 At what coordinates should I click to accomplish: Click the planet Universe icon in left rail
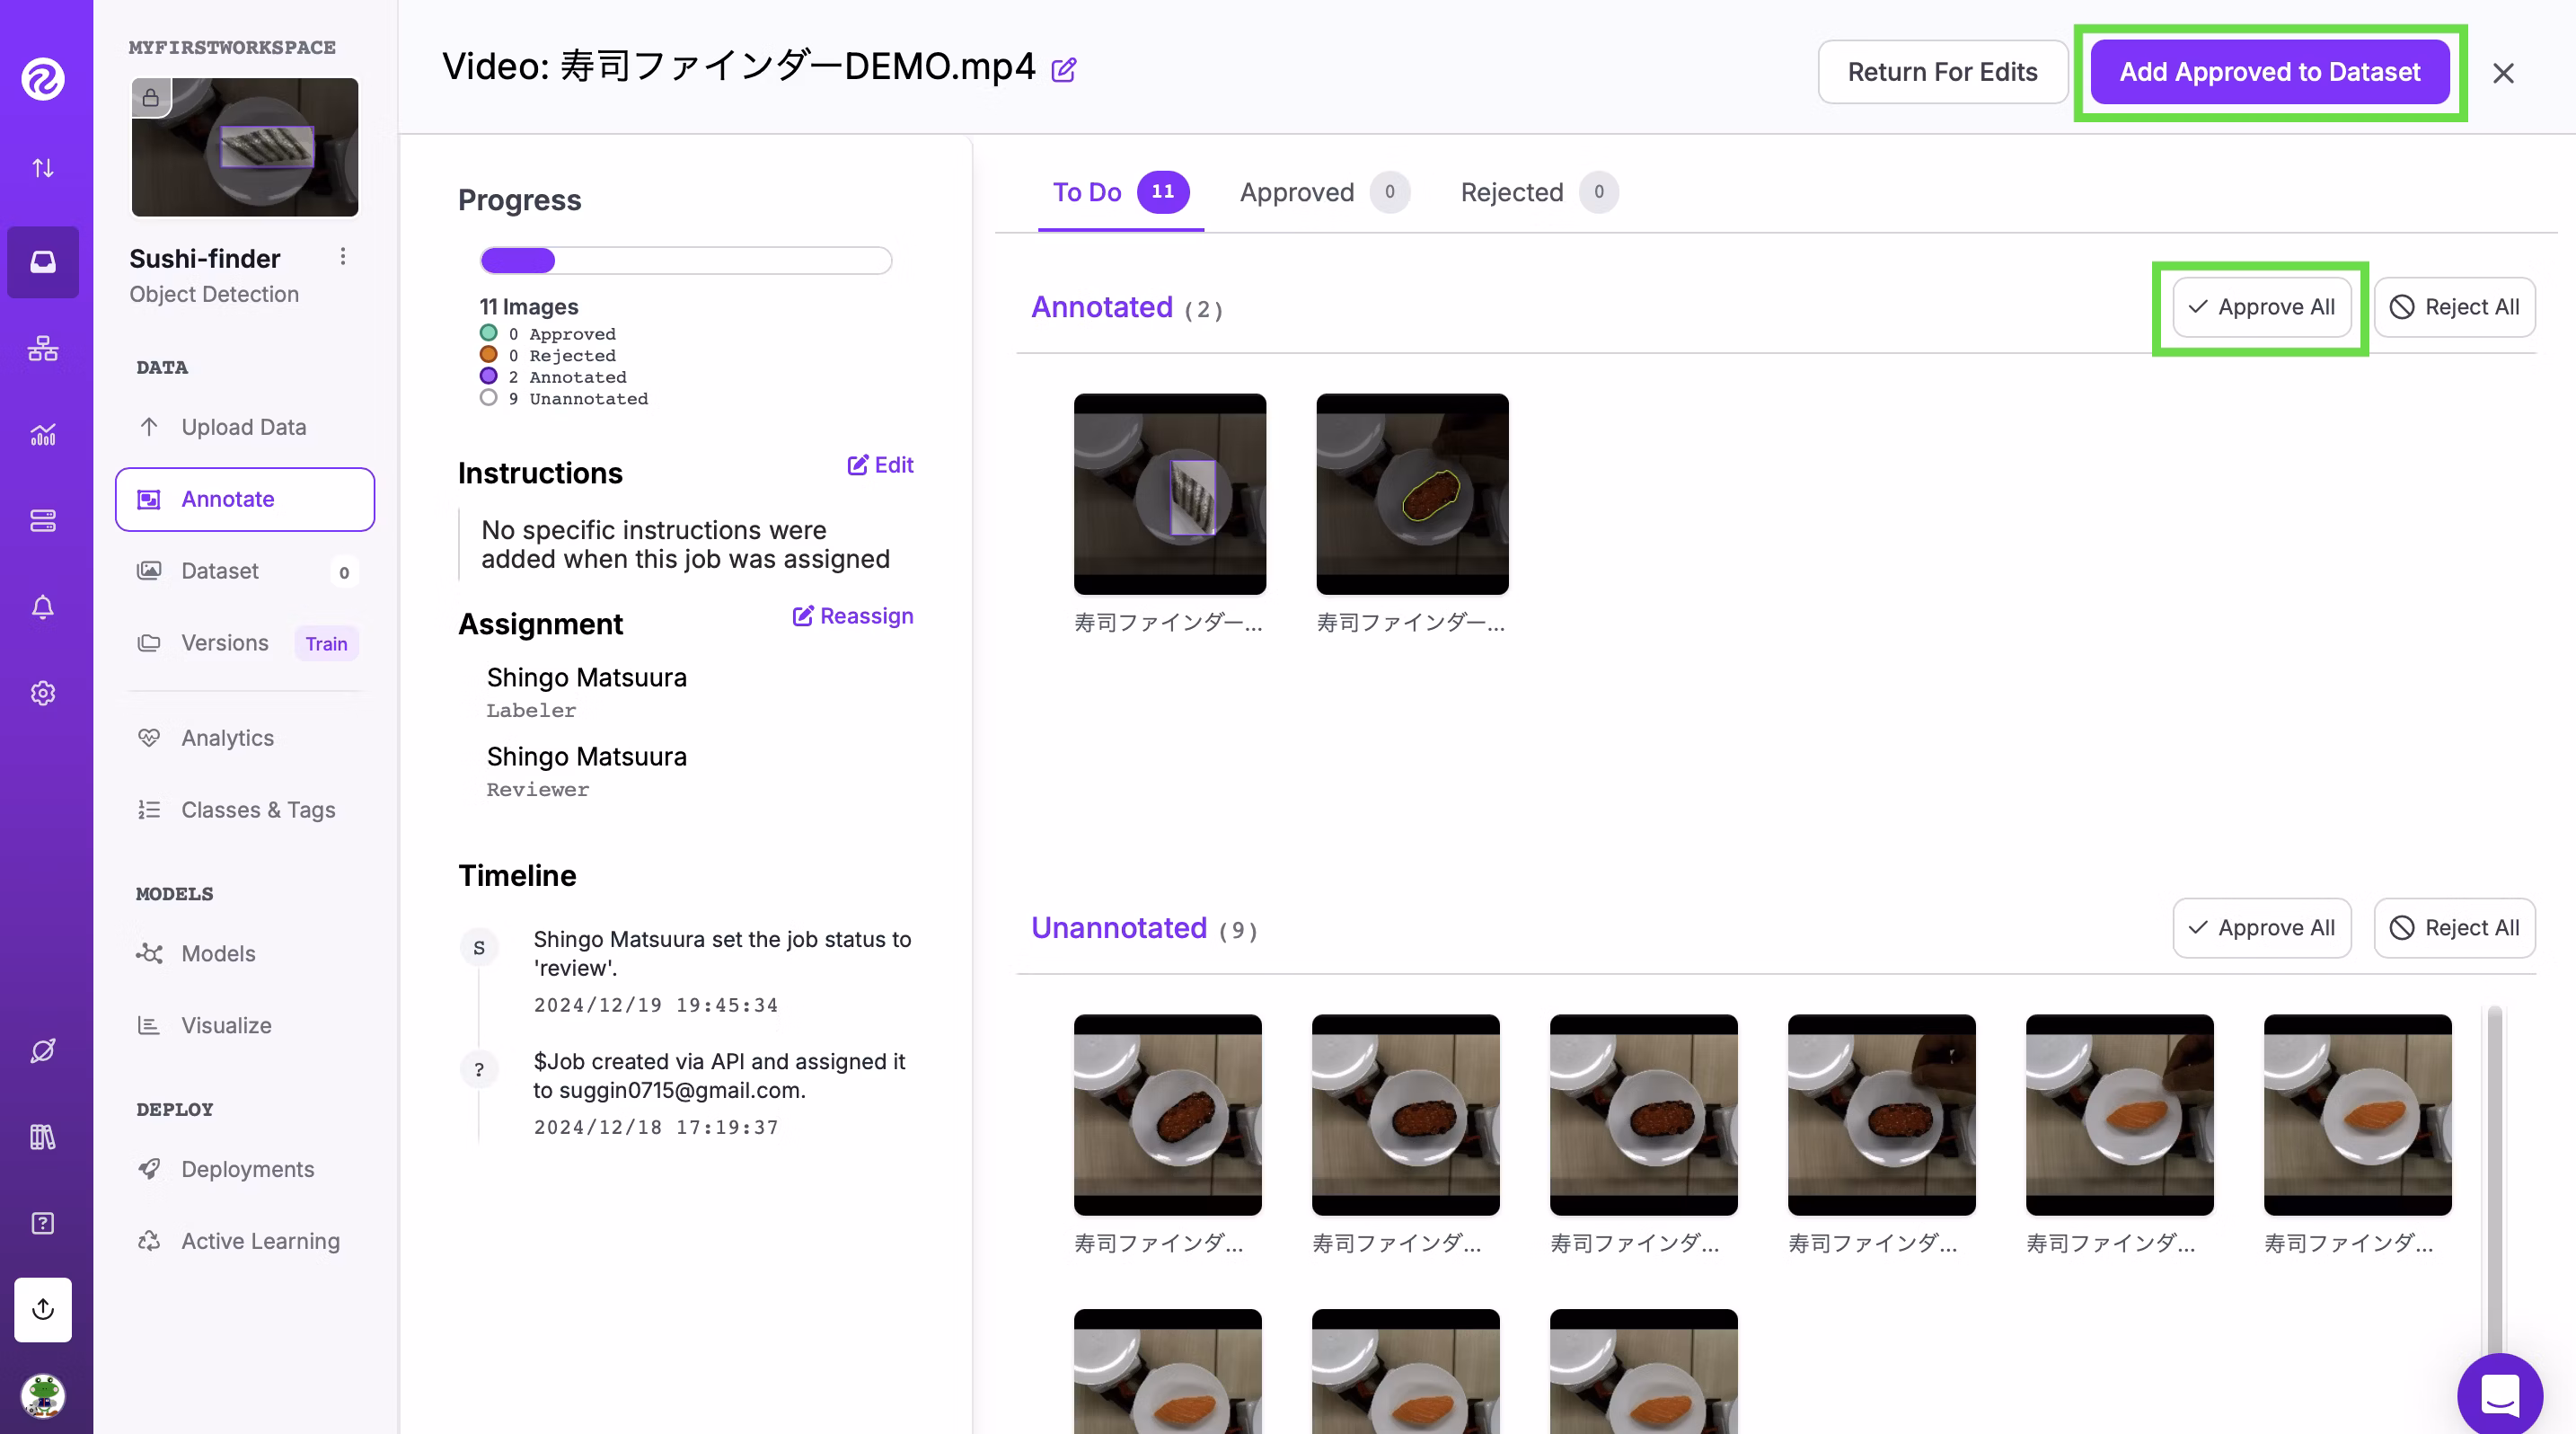click(x=43, y=1051)
